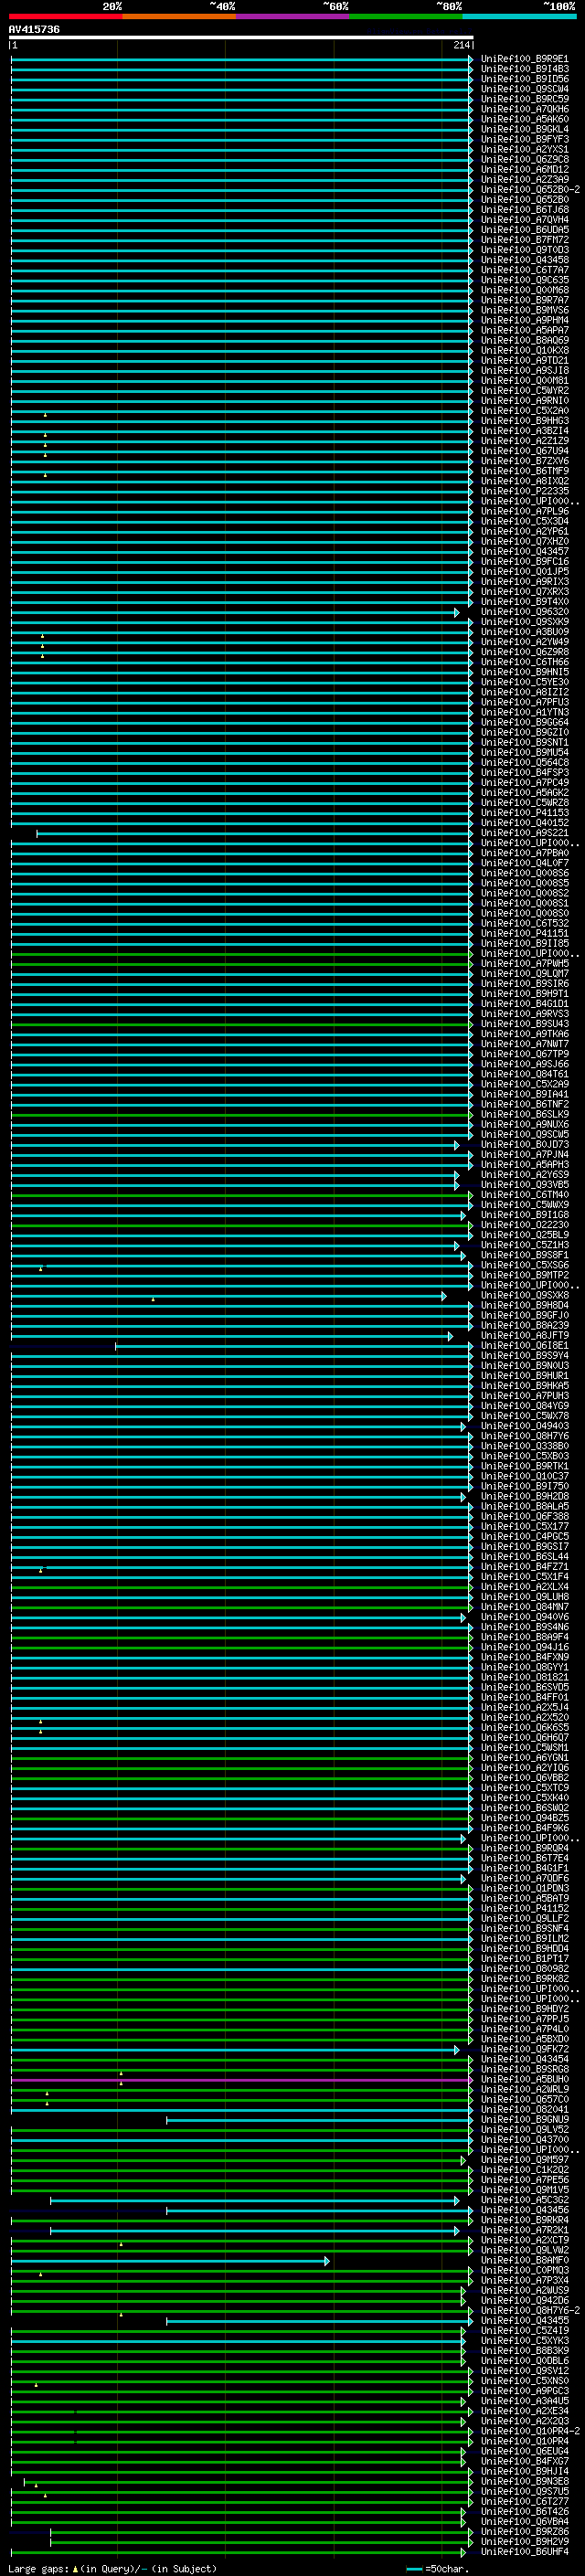The image size is (585, 2576).
Task: Click the cyan =50char scale bar icon
Action: pos(415,2569)
